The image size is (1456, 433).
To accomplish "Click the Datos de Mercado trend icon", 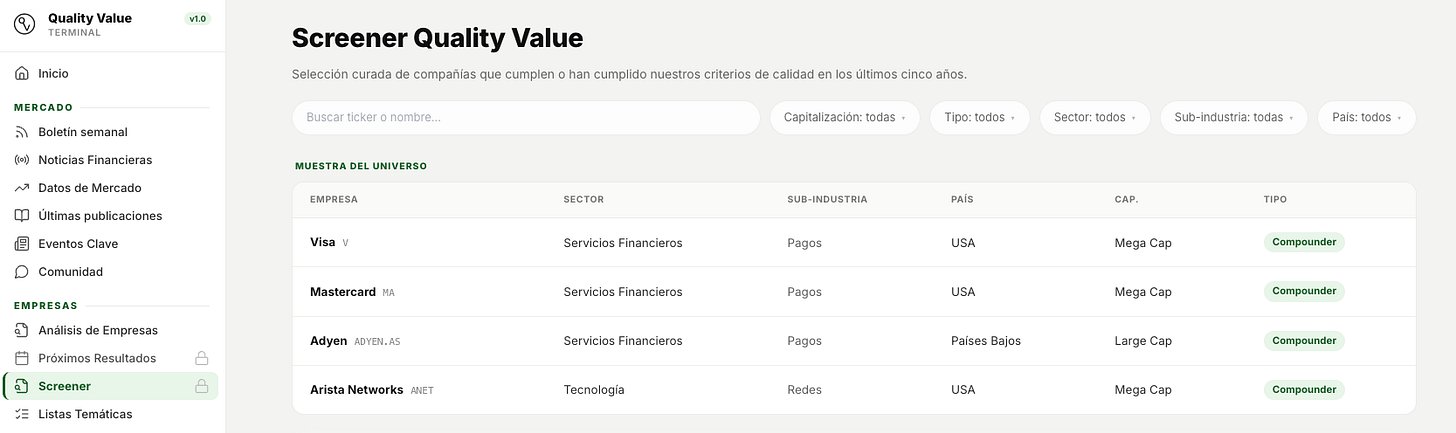I will (22, 188).
